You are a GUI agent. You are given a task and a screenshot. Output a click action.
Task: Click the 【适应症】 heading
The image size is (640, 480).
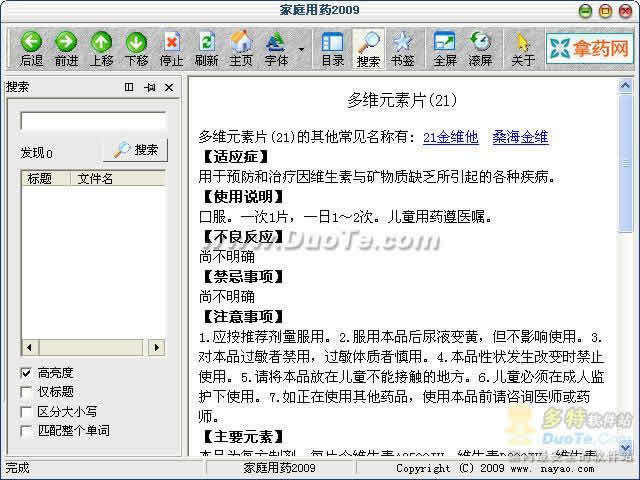tap(236, 157)
